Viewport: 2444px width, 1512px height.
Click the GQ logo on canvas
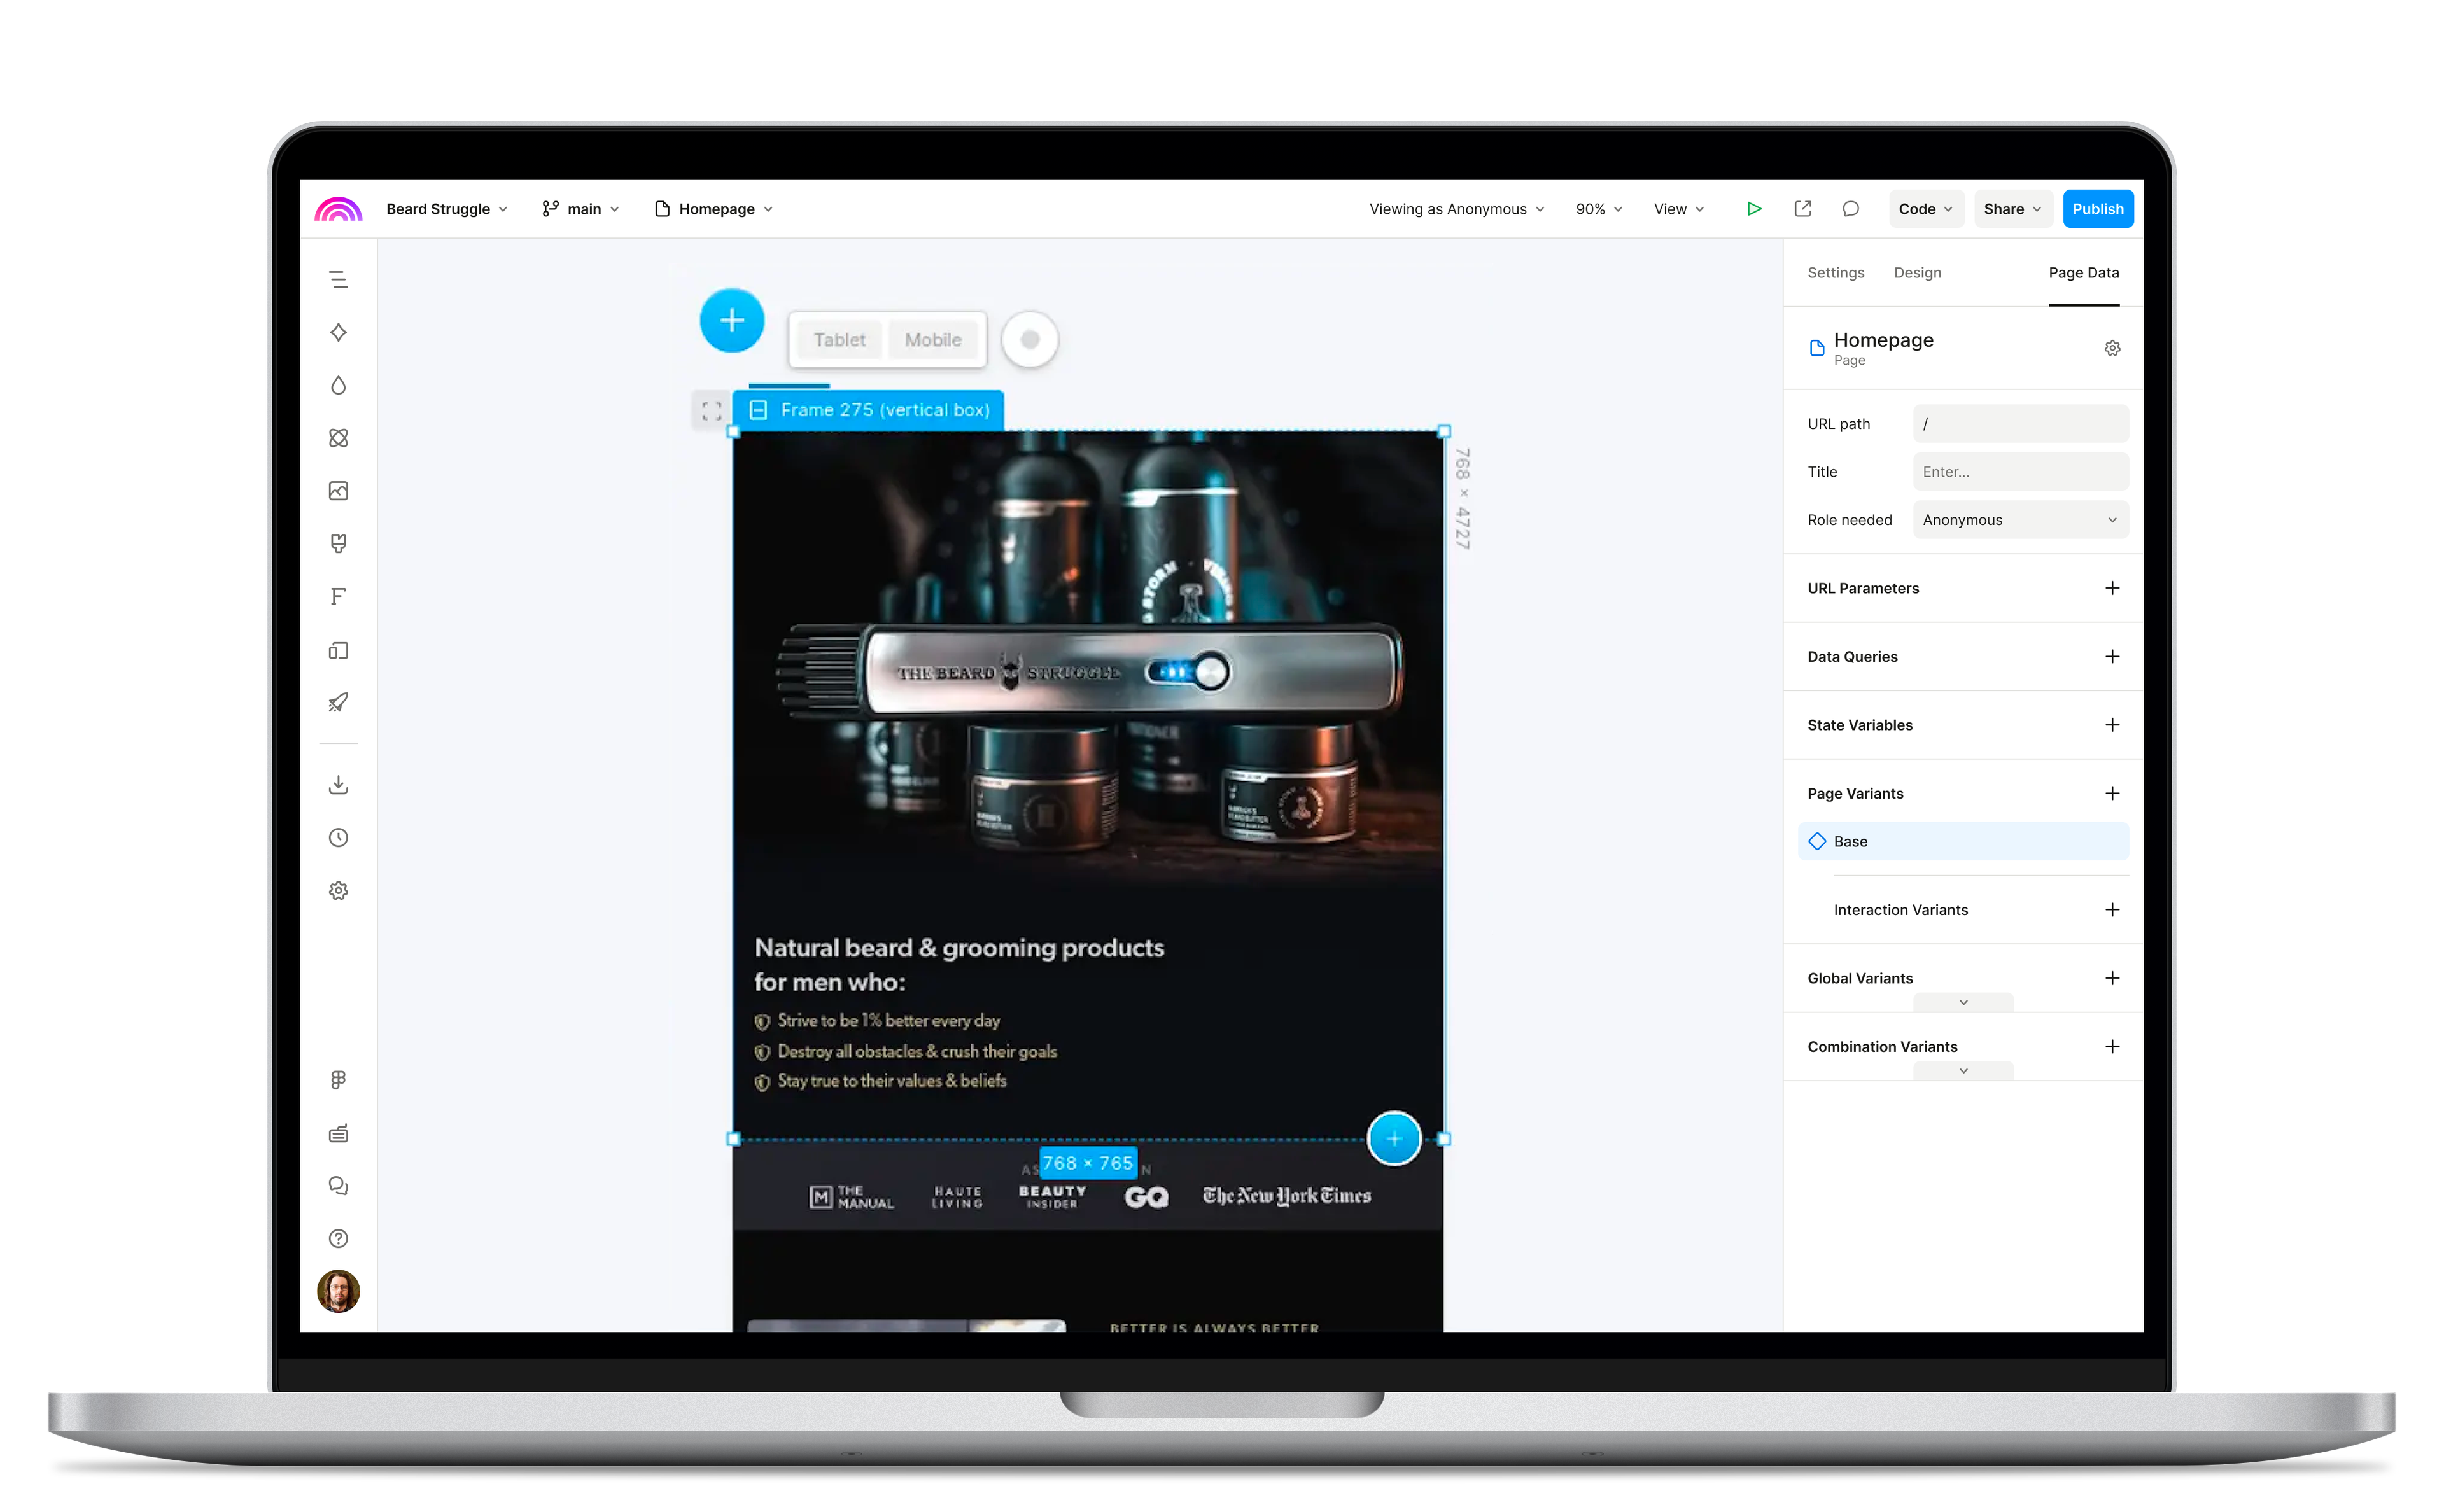point(1146,1197)
